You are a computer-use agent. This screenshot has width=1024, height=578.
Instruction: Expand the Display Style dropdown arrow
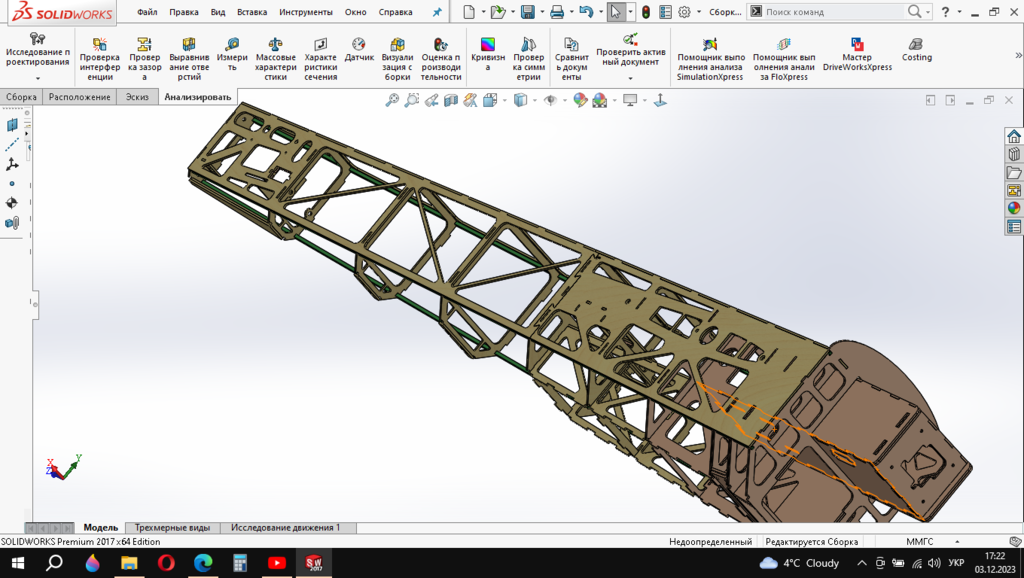(533, 100)
